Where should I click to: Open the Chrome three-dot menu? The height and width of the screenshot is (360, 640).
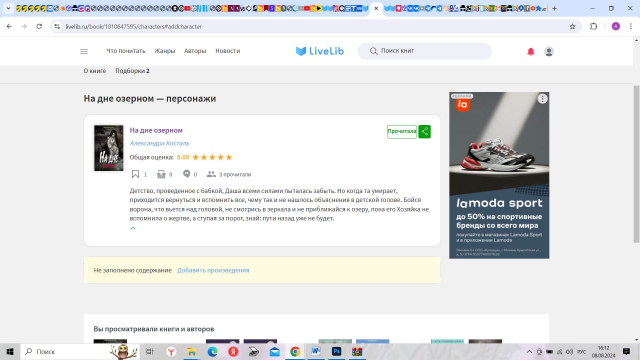pyautogui.click(x=631, y=27)
